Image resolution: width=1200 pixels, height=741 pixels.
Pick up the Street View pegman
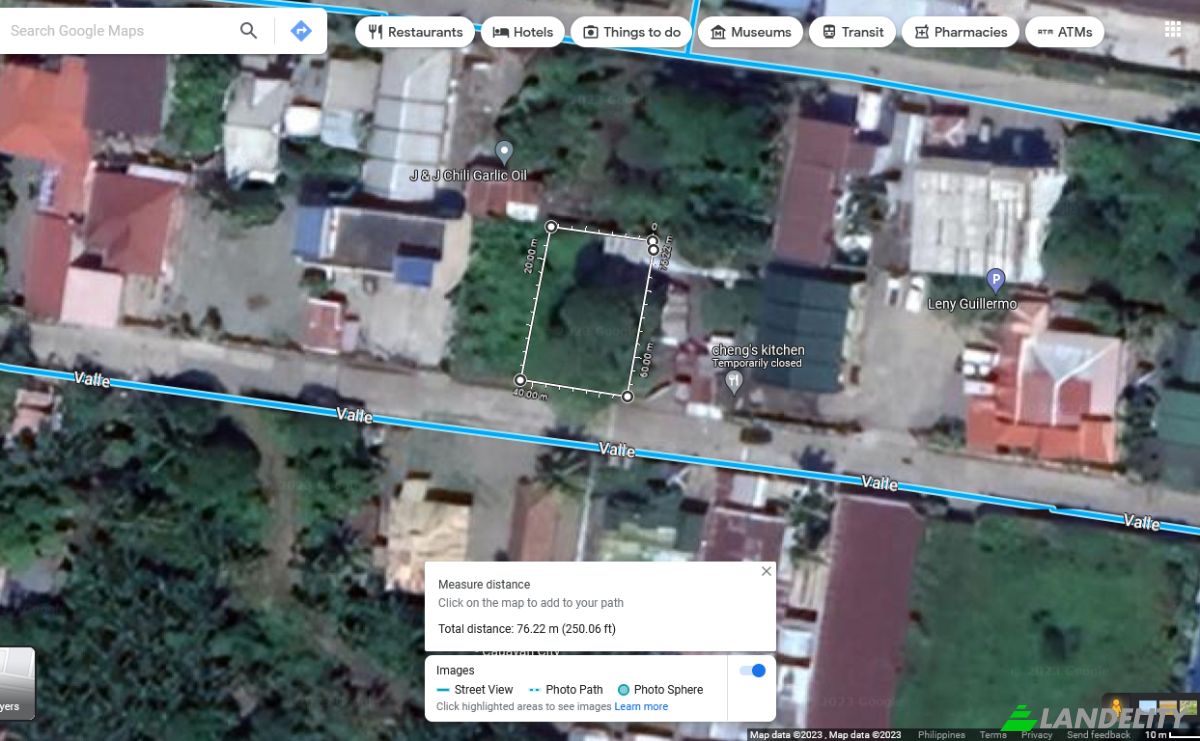pos(1116,709)
